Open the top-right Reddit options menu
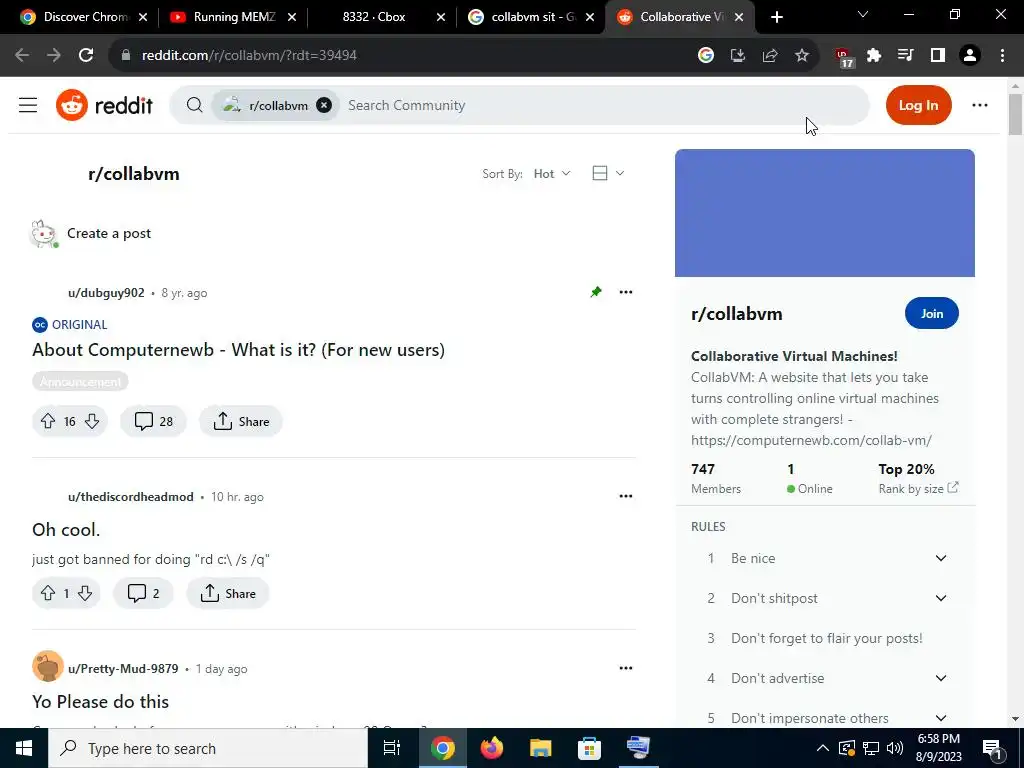This screenshot has width=1024, height=768. point(980,105)
